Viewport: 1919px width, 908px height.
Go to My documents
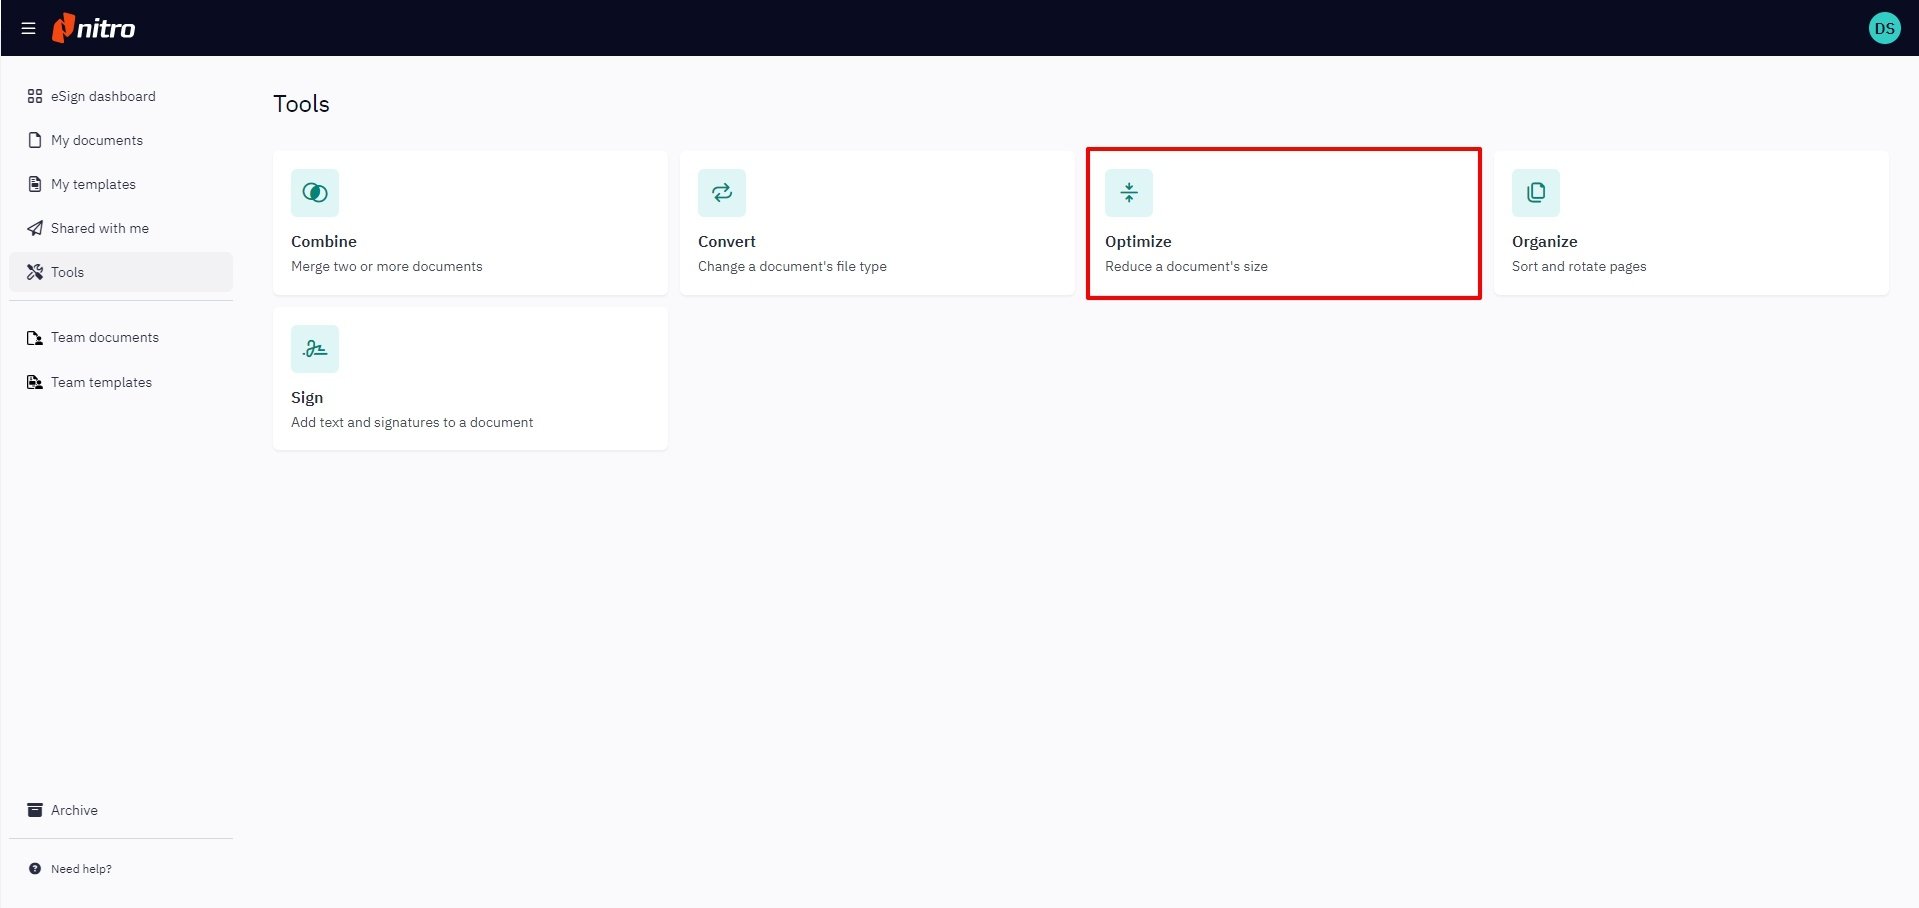click(96, 140)
